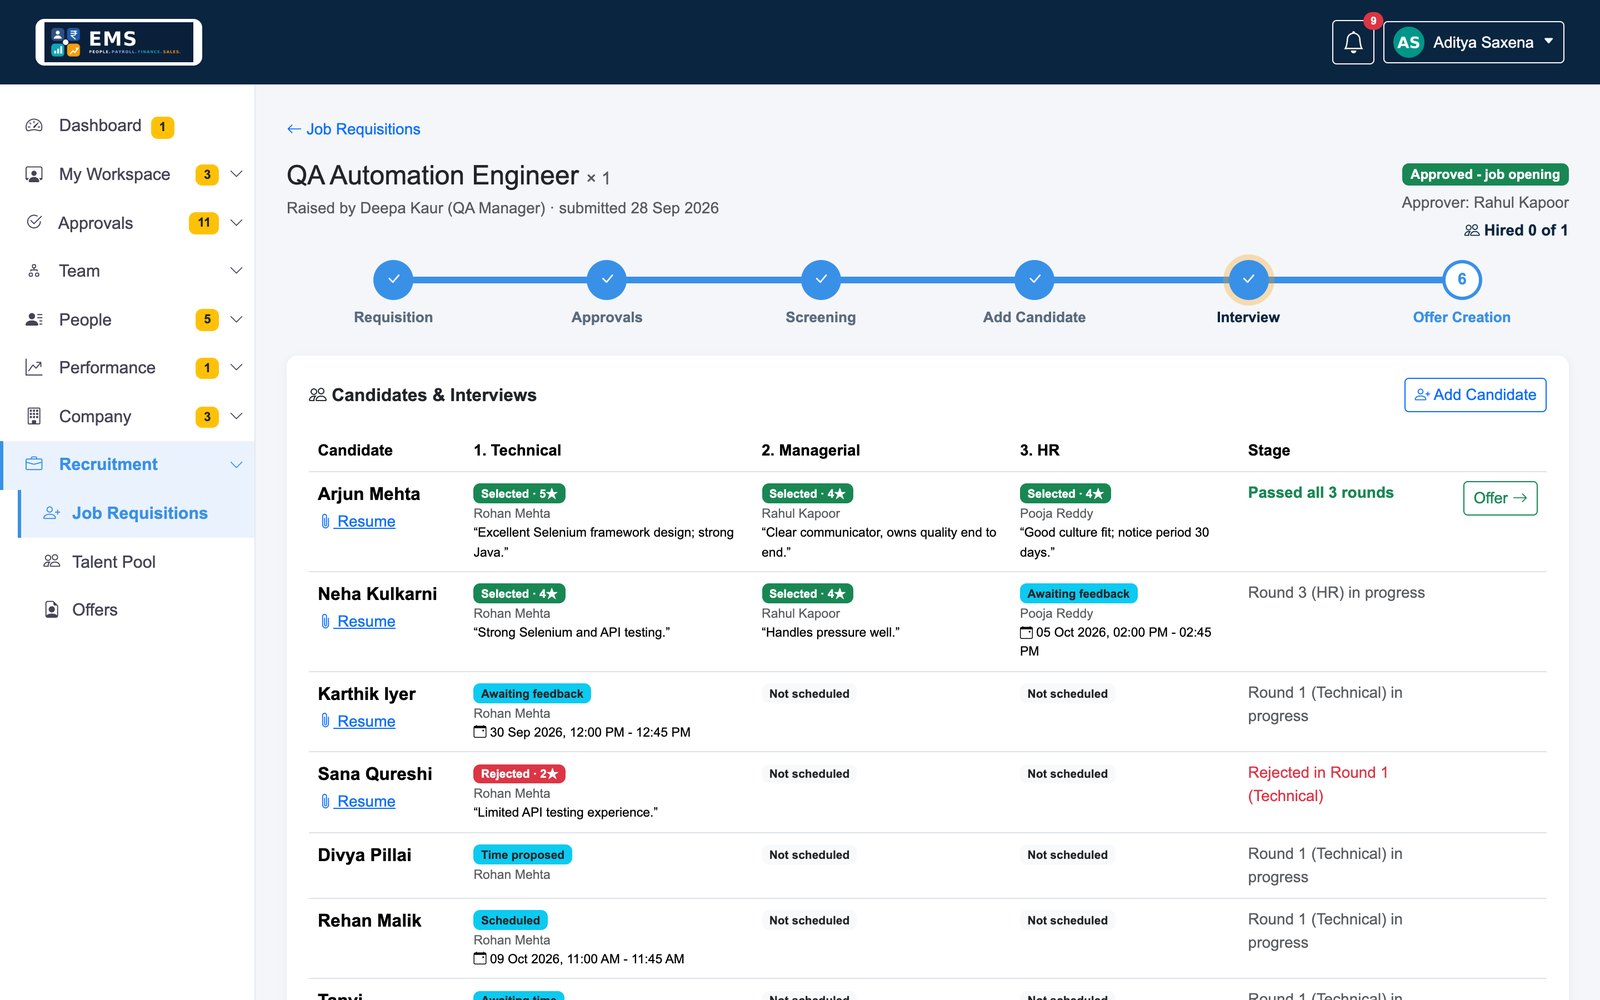Expand the Team chevron

coord(237,271)
